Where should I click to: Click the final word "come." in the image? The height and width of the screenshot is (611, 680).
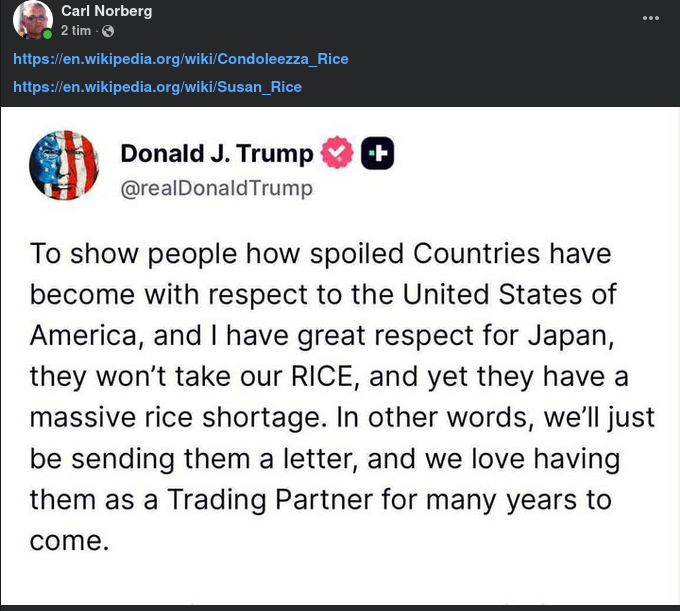tap(68, 541)
